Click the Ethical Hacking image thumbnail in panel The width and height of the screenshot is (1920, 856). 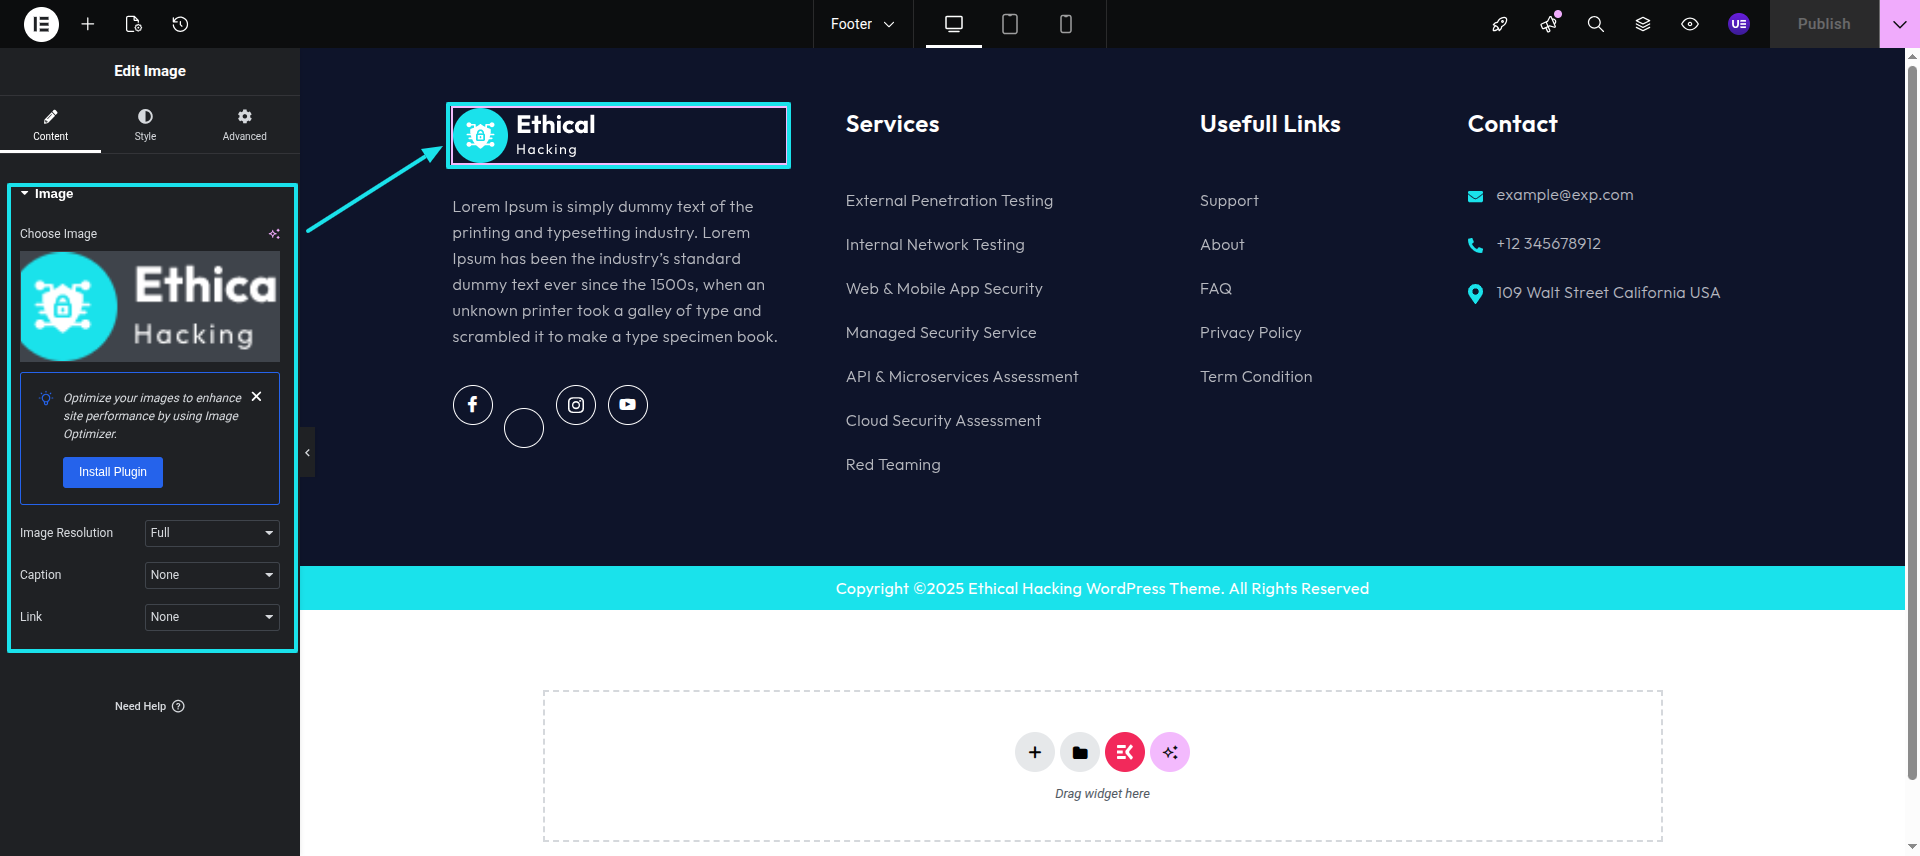tap(150, 306)
